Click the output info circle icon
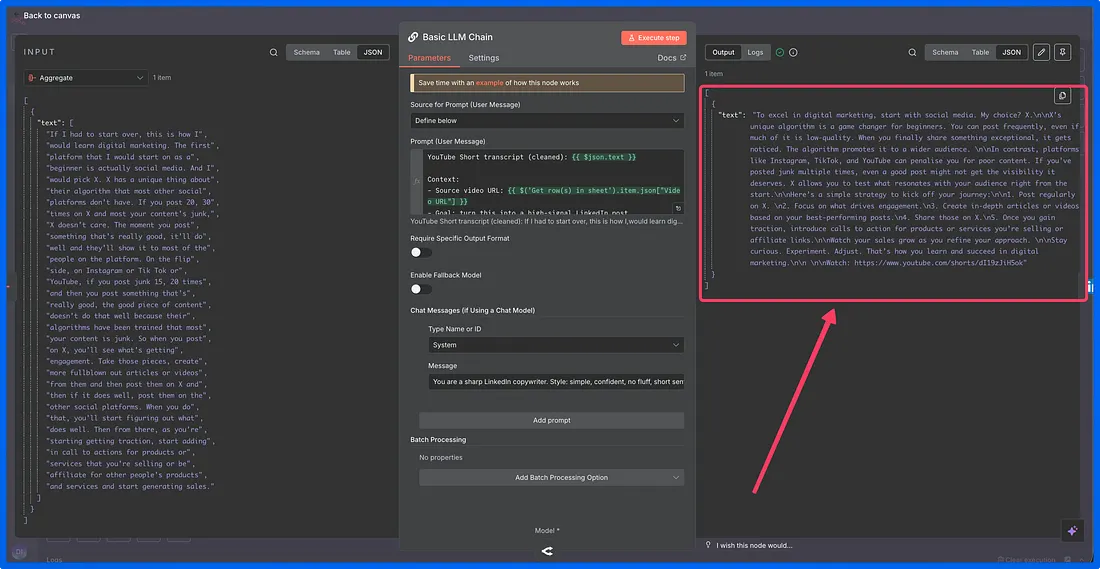Image resolution: width=1100 pixels, height=569 pixels. click(793, 52)
